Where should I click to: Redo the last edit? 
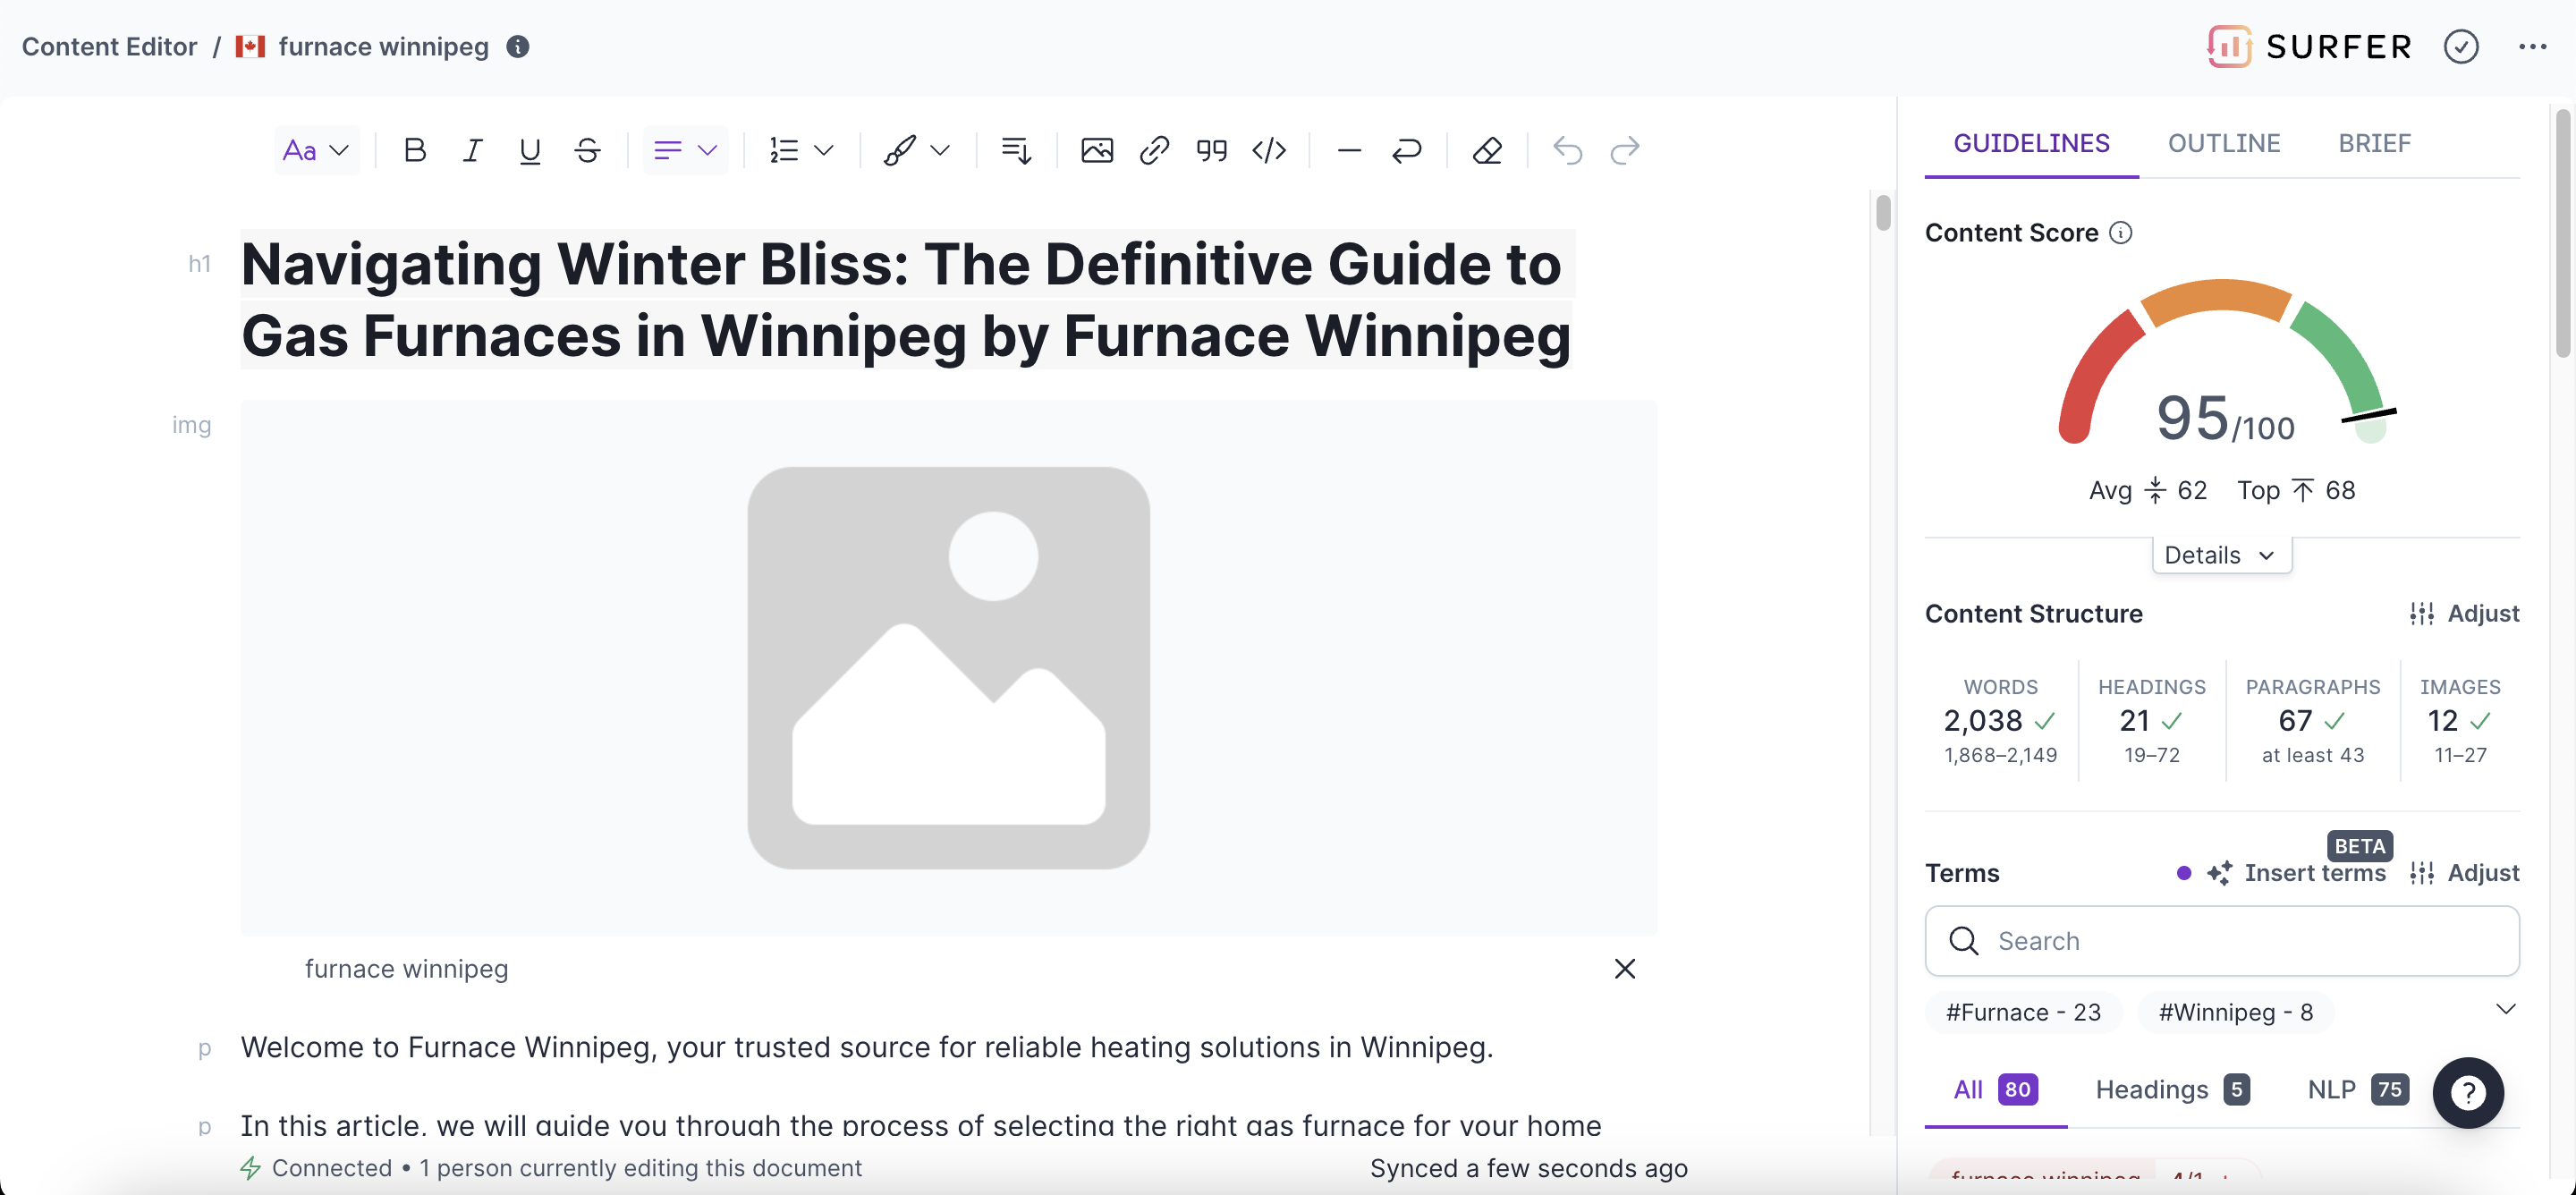pos(1625,151)
